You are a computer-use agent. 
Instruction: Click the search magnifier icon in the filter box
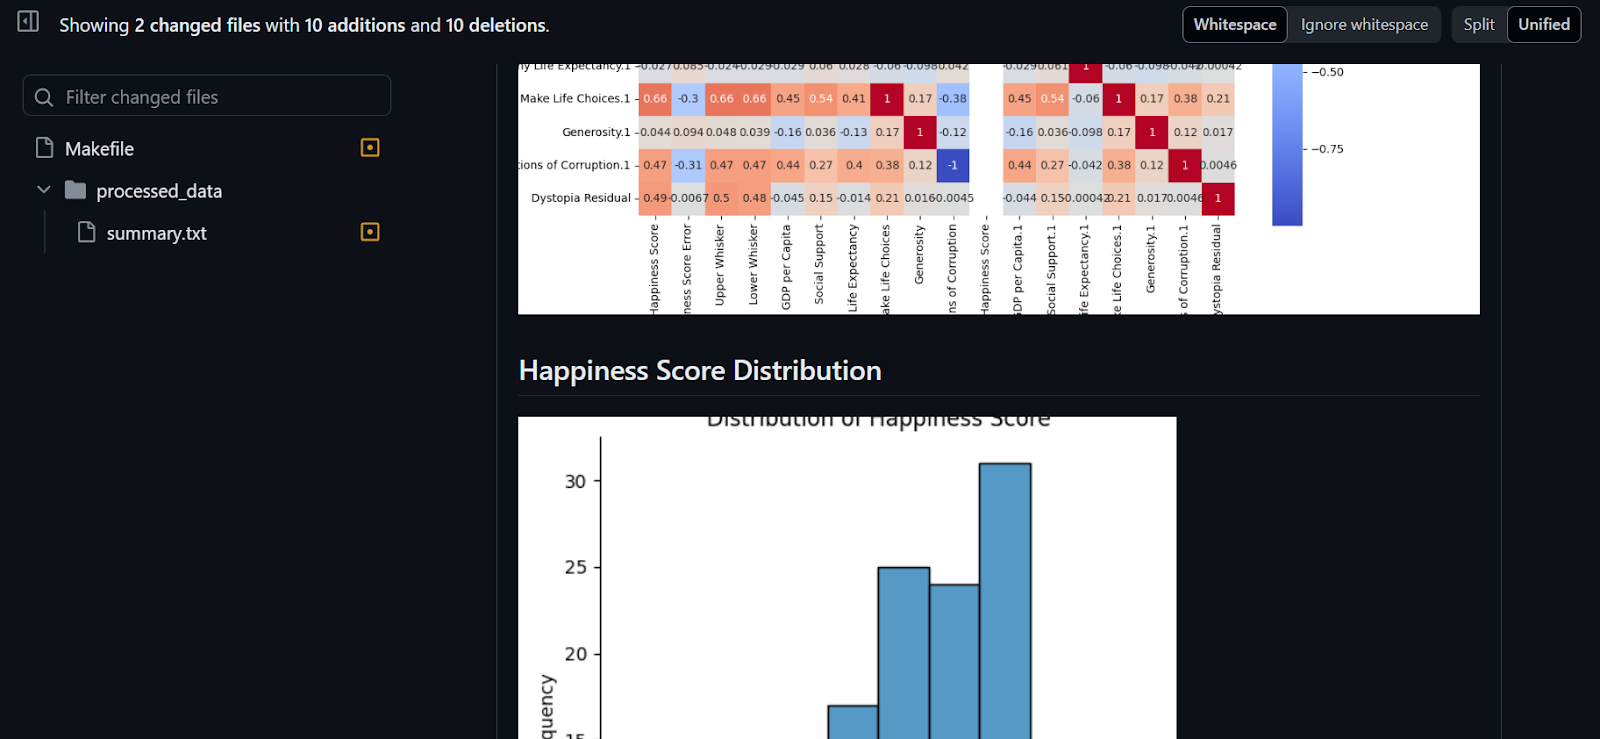coord(44,97)
